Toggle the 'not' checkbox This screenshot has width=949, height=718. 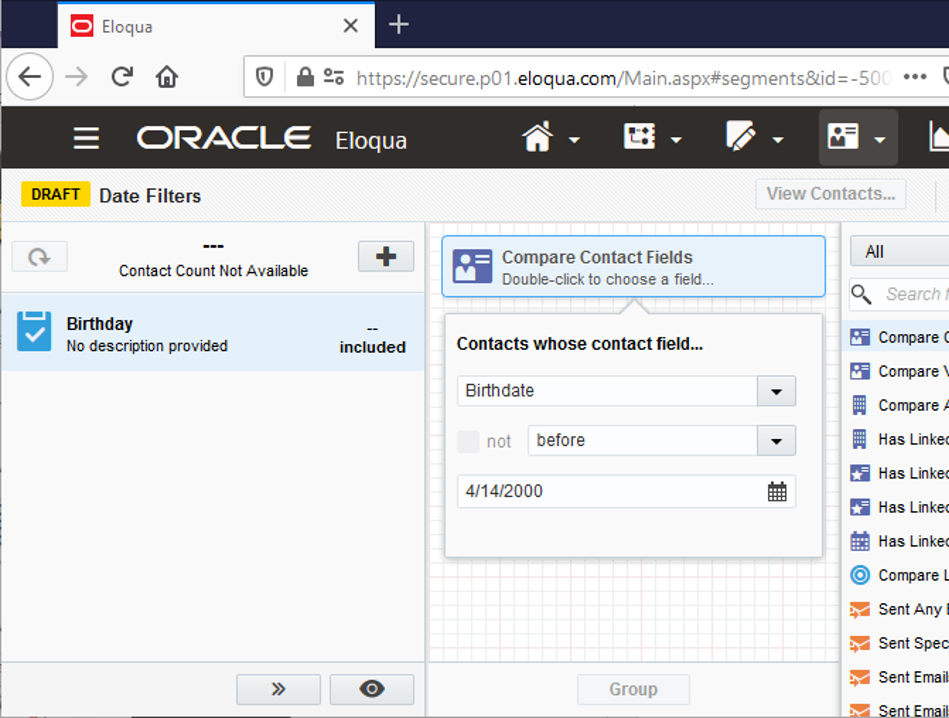468,441
